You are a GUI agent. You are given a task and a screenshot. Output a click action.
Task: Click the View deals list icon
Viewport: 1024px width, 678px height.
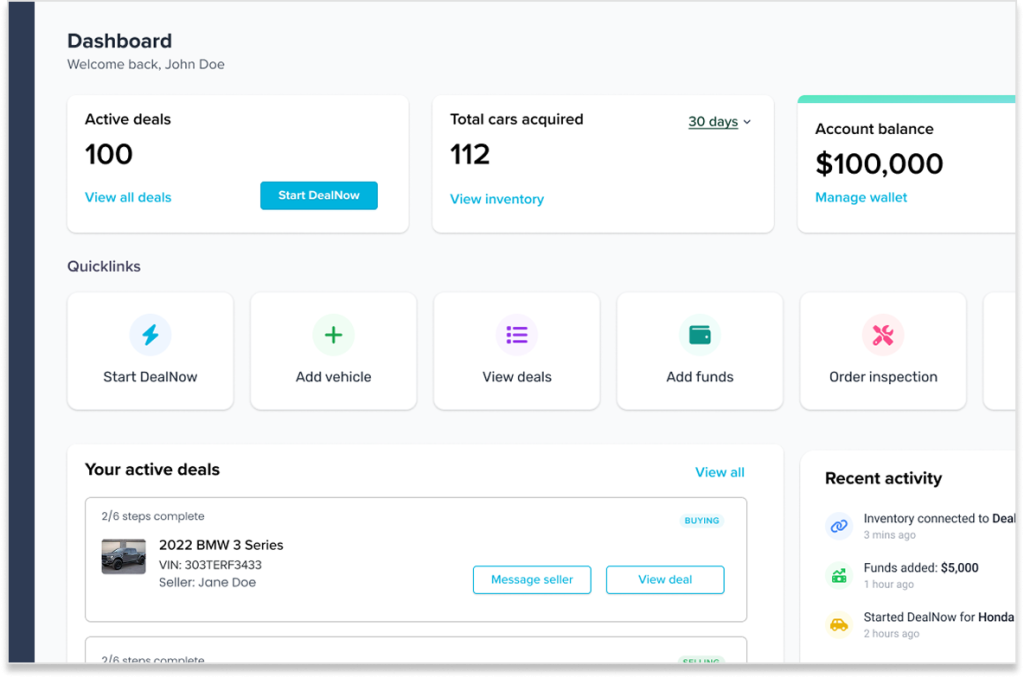coord(516,335)
